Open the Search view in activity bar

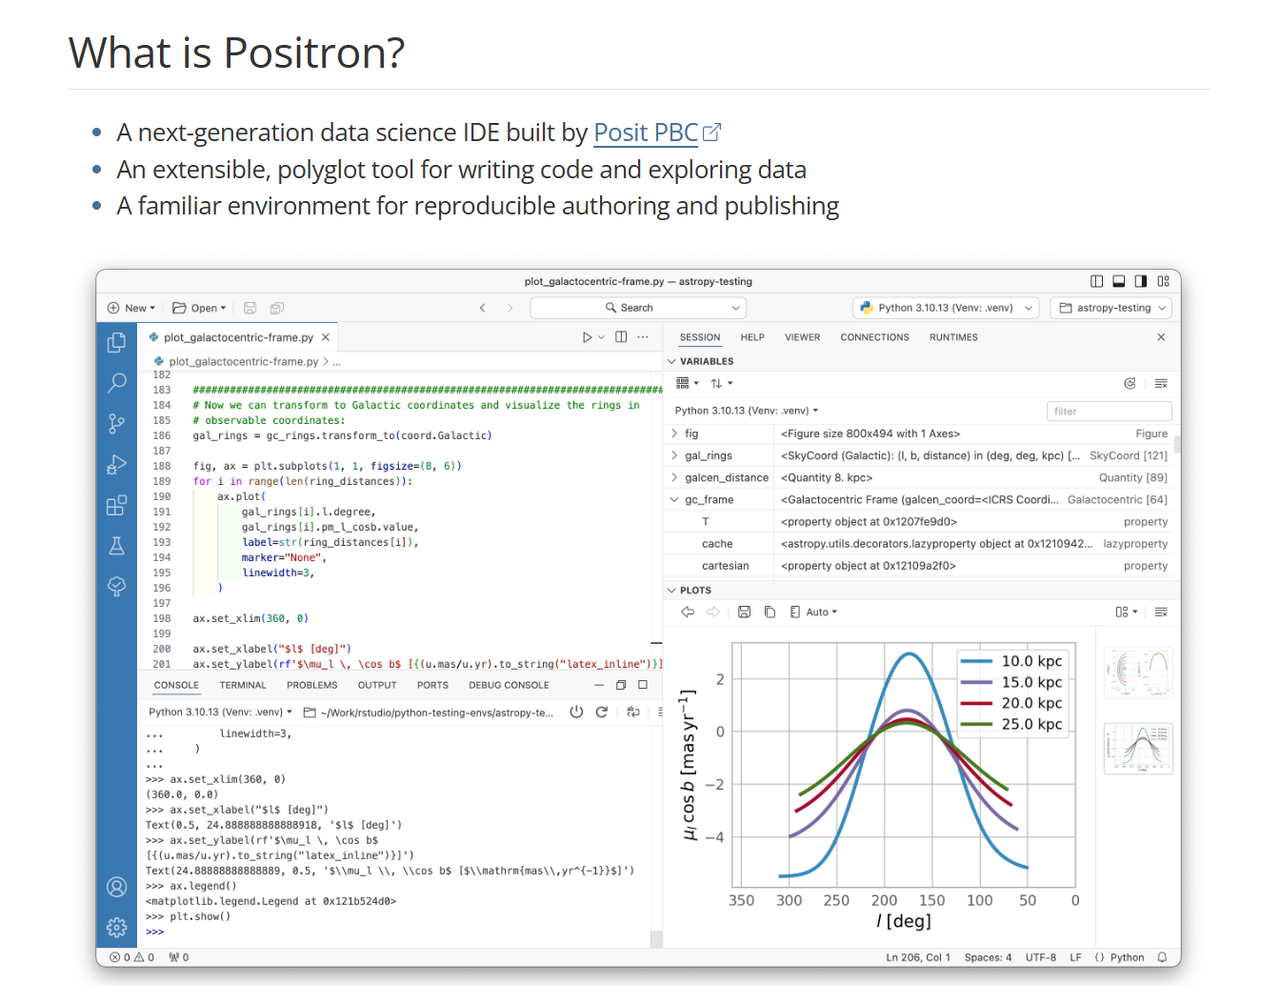click(117, 382)
